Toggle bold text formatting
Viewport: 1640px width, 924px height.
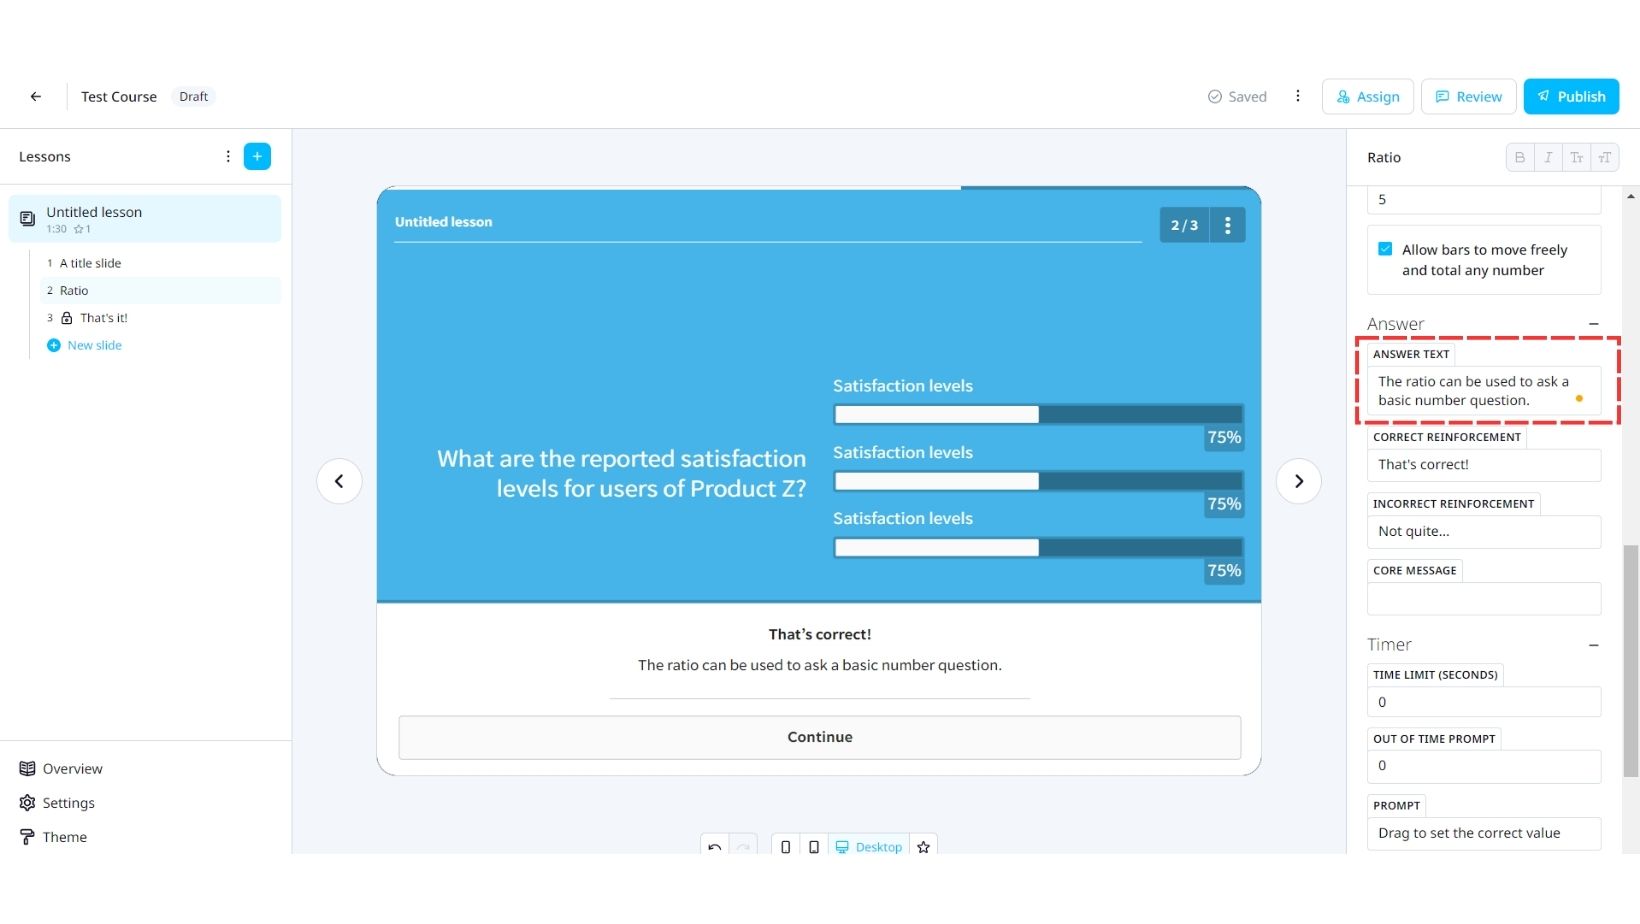(1519, 157)
